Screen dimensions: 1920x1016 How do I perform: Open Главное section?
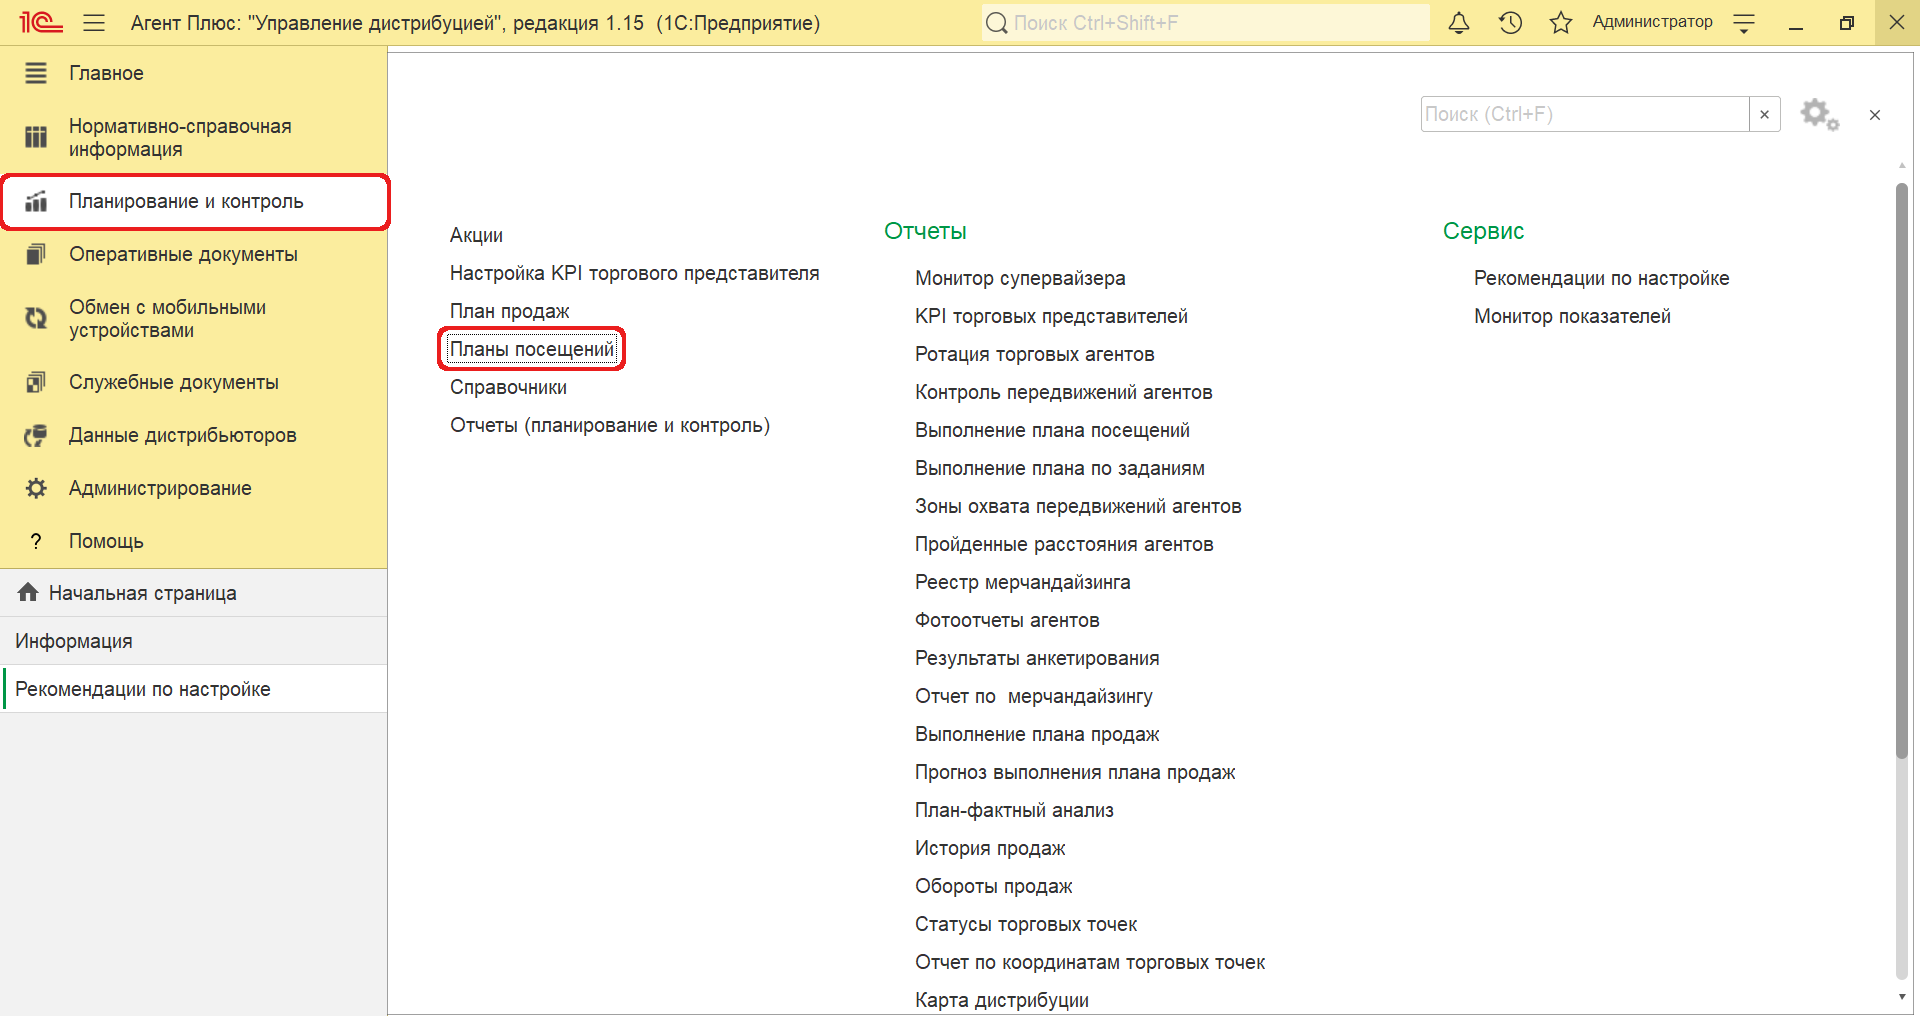[194, 73]
